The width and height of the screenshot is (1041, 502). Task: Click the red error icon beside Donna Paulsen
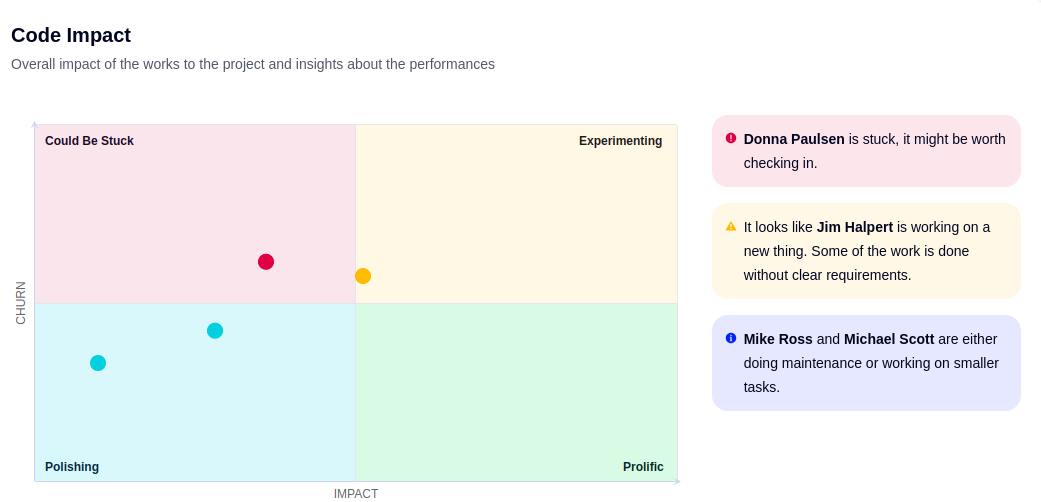click(731, 138)
